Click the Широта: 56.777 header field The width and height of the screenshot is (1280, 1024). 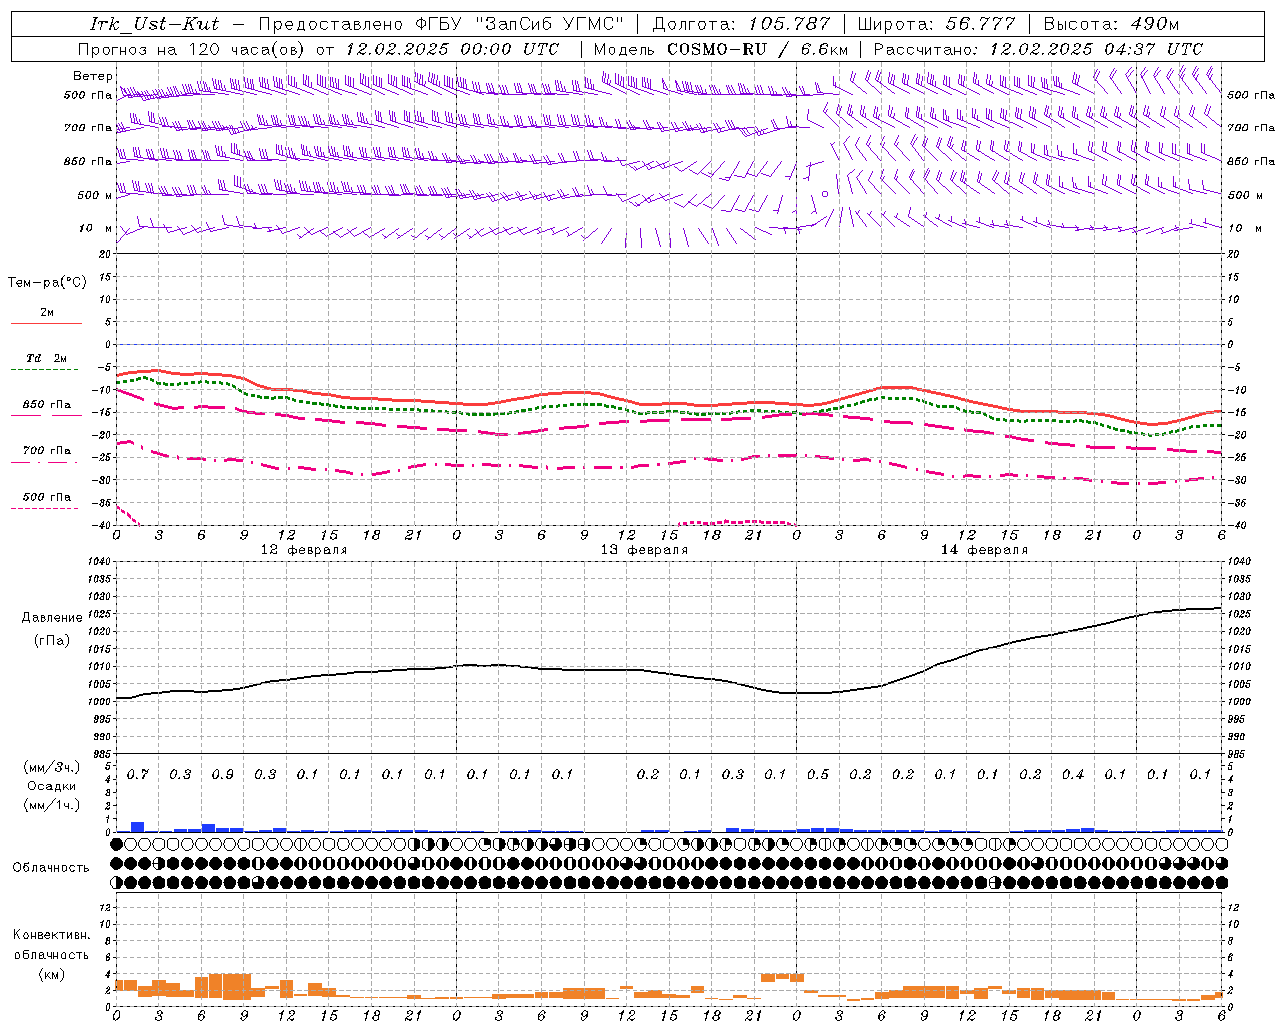[937, 24]
